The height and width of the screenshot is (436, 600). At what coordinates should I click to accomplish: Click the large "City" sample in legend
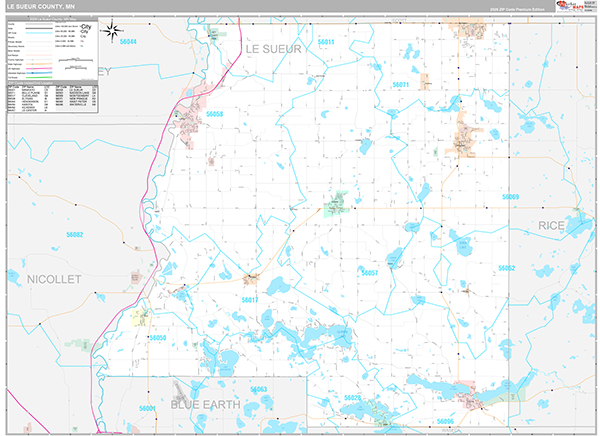click(86, 26)
